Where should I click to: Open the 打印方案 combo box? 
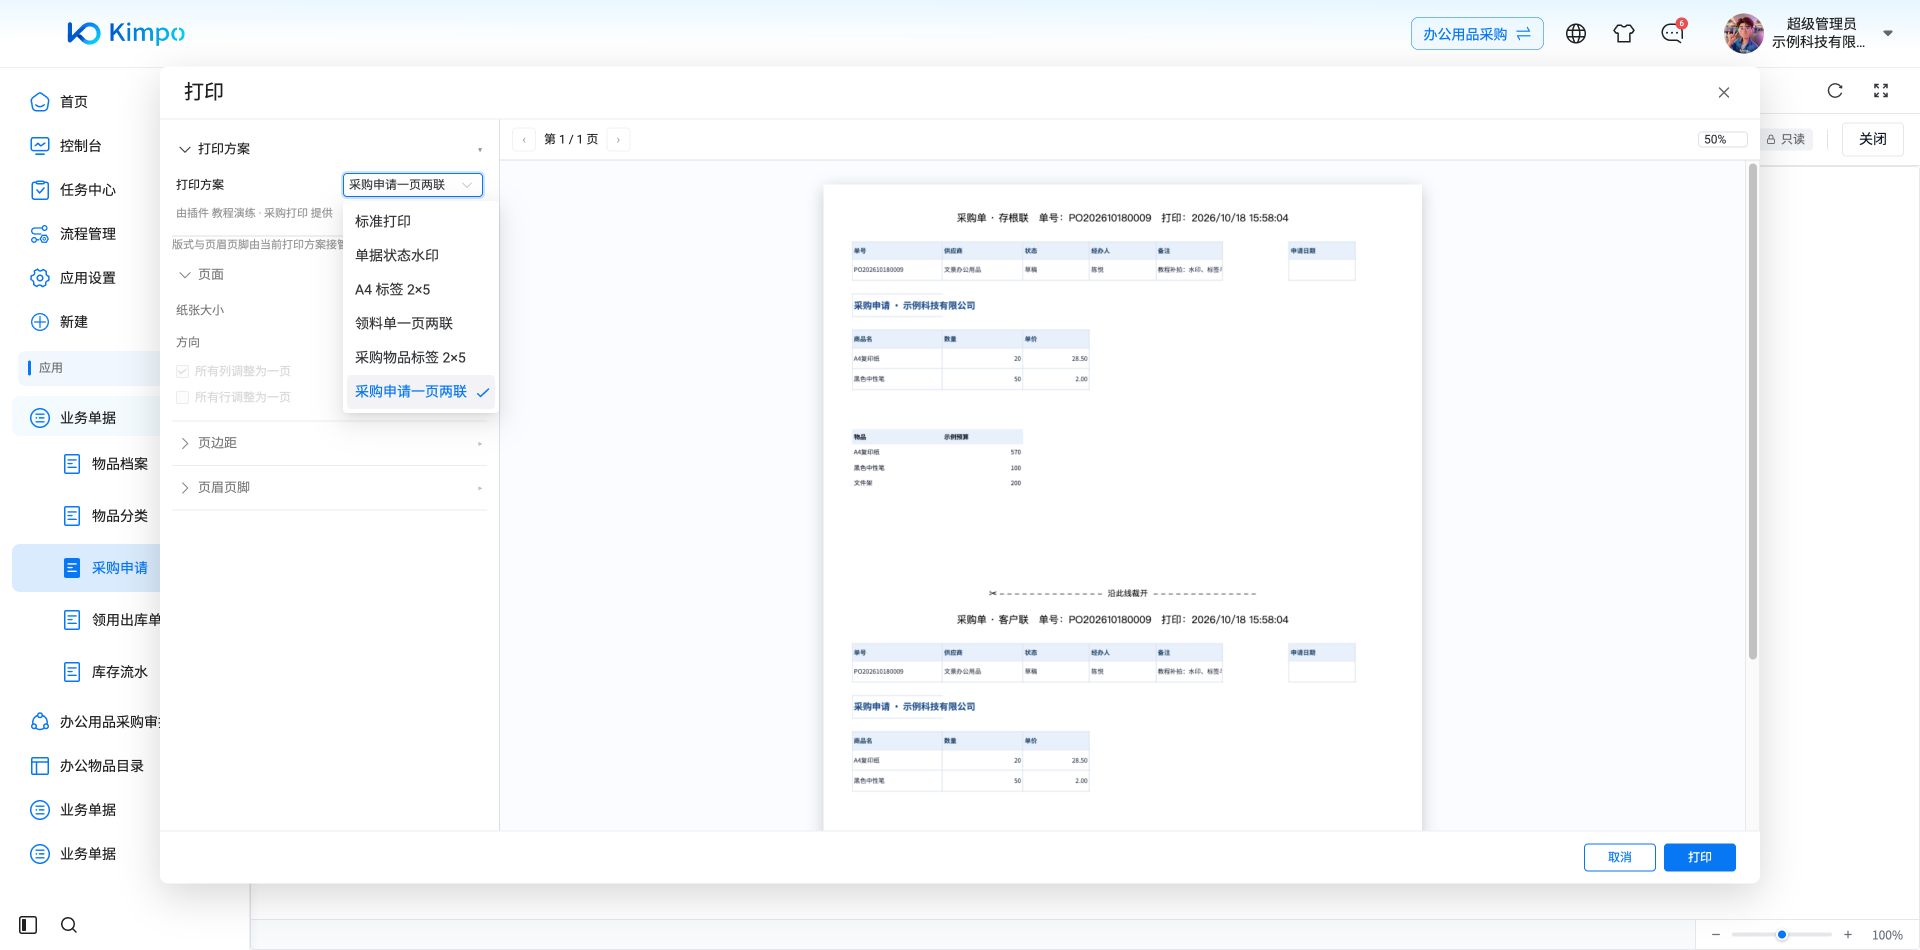coord(413,185)
